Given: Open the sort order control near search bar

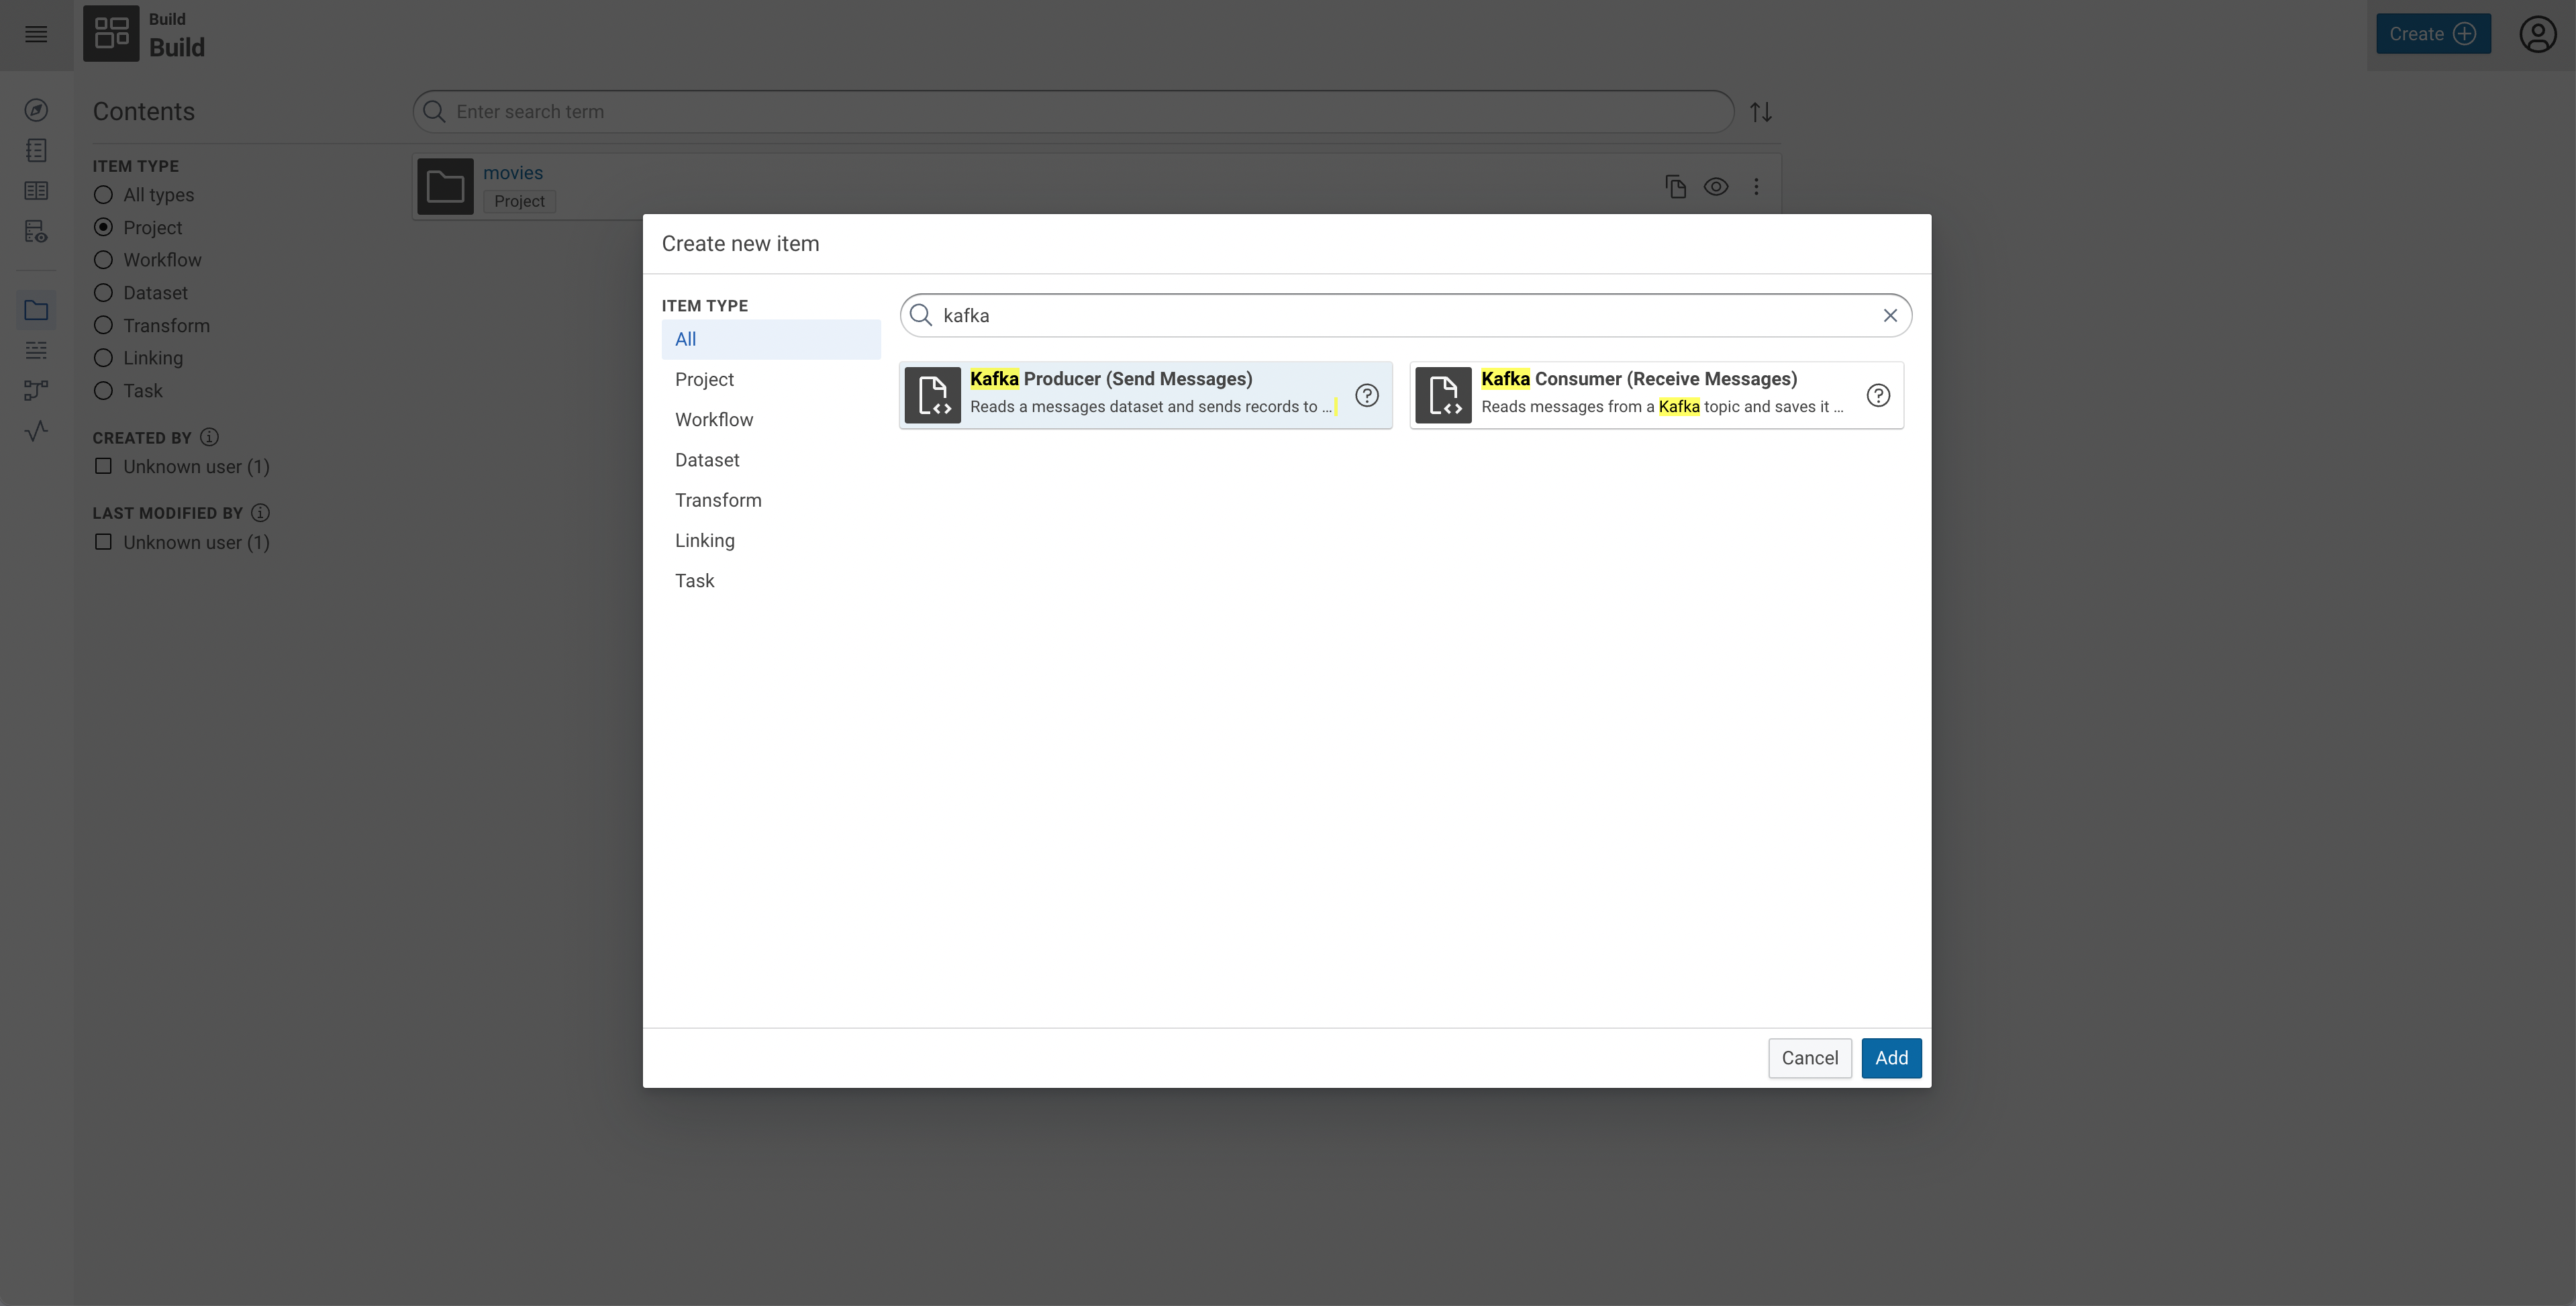Looking at the screenshot, I should [1761, 111].
